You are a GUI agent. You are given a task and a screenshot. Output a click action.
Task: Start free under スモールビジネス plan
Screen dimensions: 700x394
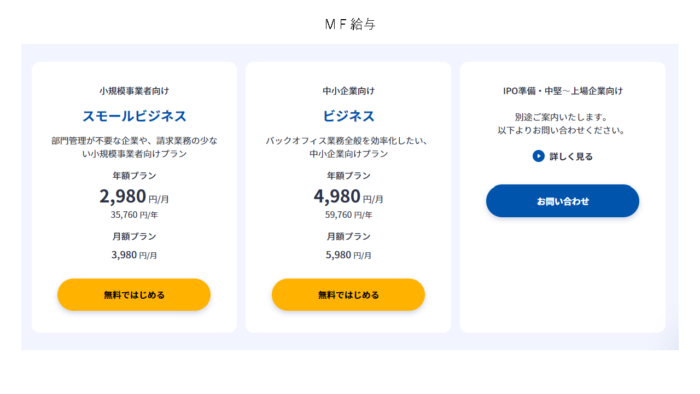tap(134, 295)
